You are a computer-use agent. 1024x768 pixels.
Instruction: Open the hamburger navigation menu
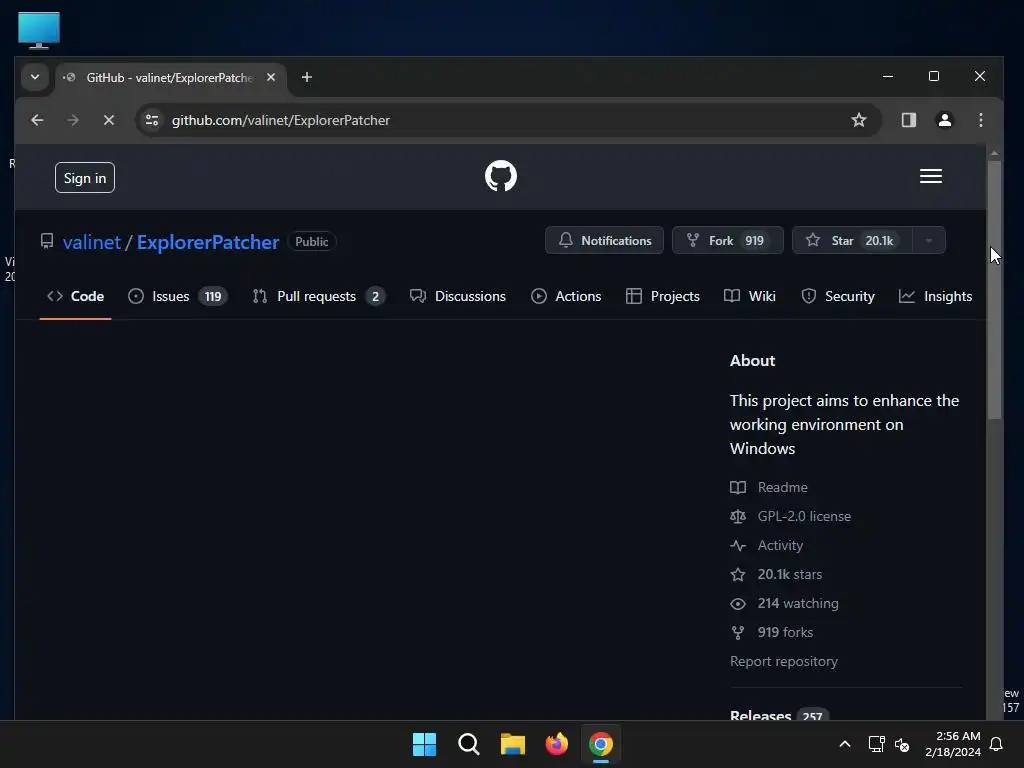(931, 176)
